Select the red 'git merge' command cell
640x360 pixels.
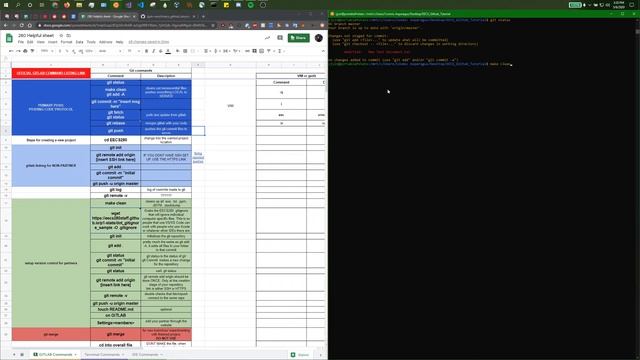[x=116, y=334]
